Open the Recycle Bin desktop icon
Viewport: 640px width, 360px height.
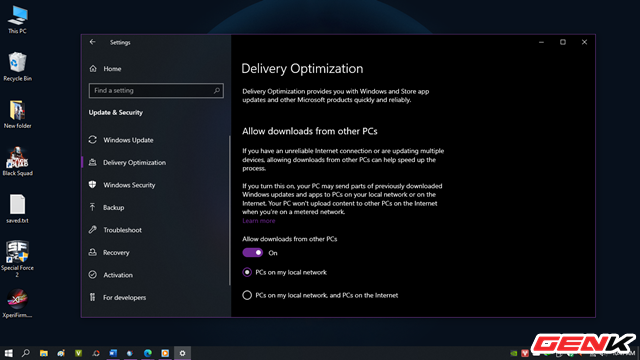(18, 67)
